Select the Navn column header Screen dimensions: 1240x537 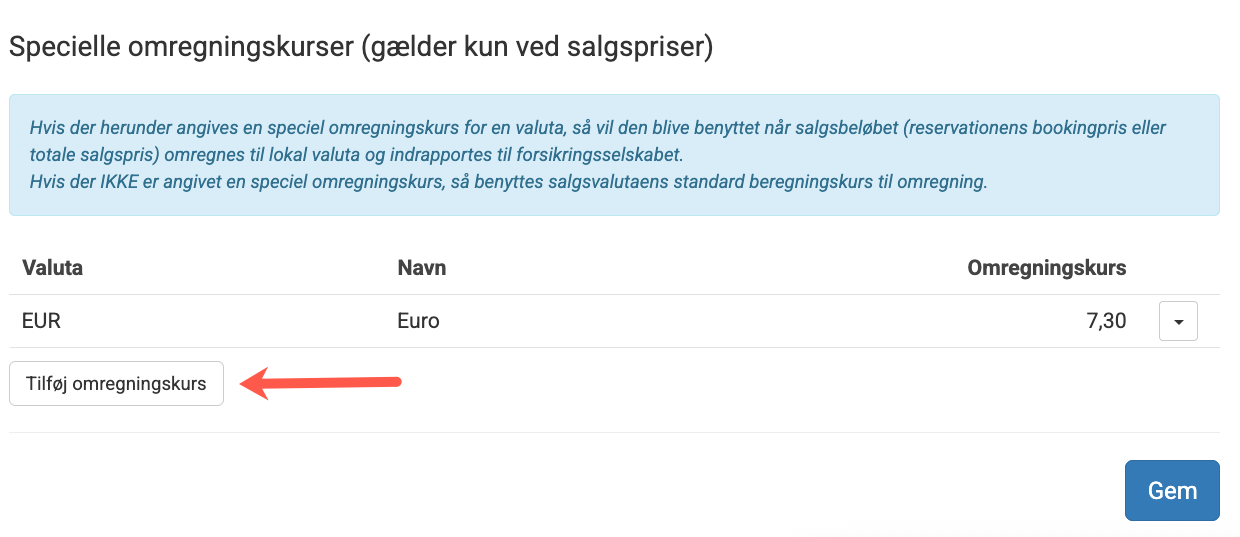pyautogui.click(x=422, y=268)
